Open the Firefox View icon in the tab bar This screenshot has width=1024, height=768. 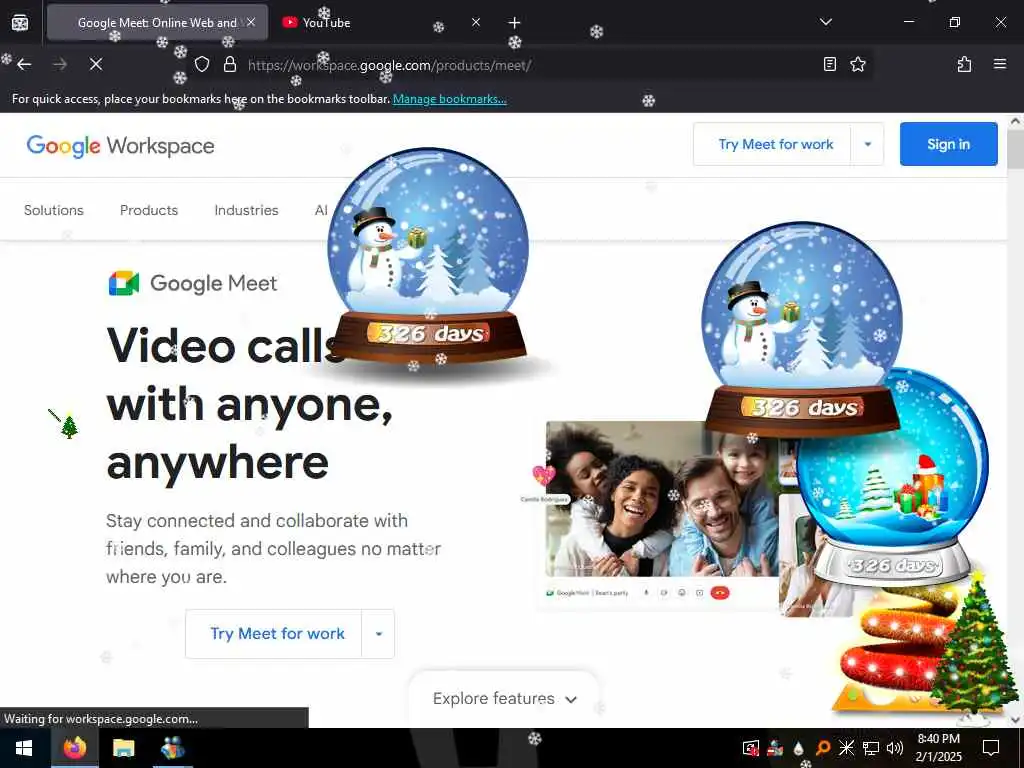(20, 23)
